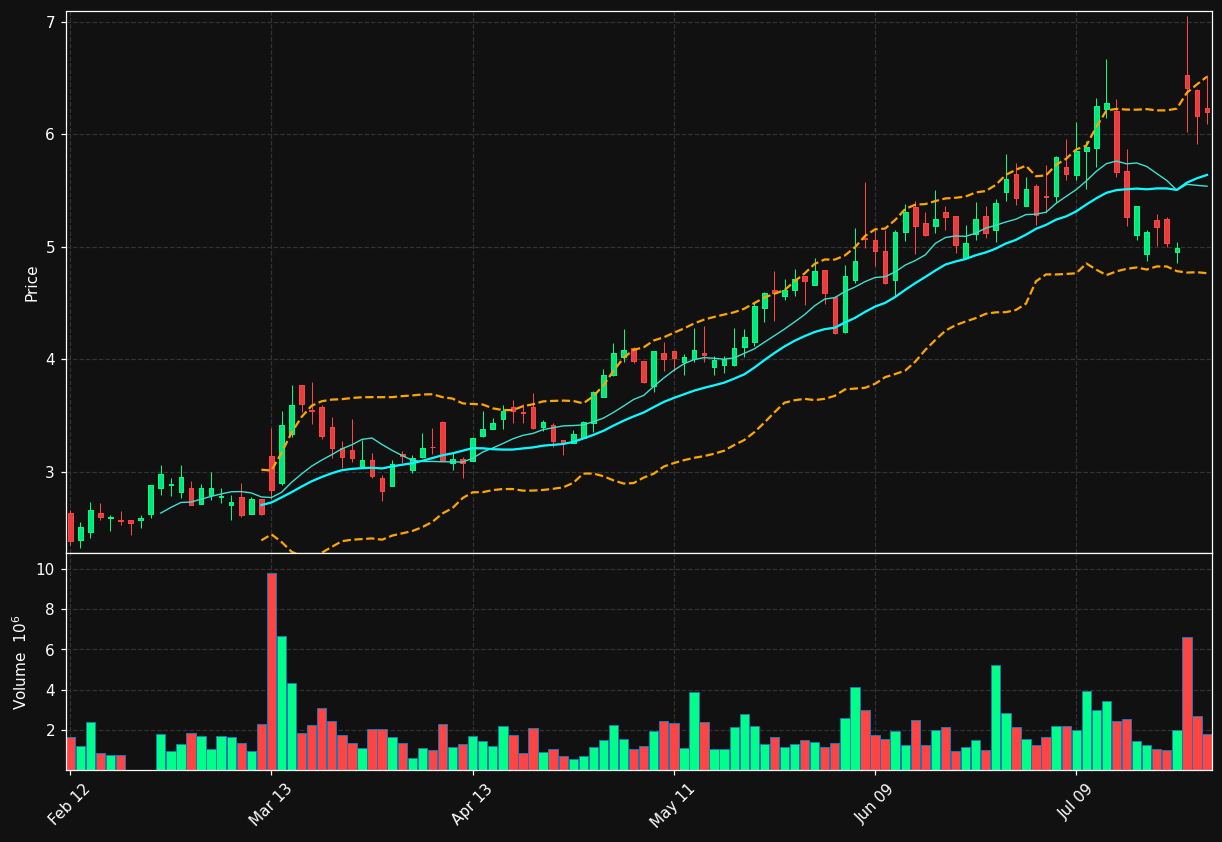Click price axis value 5
Viewport: 1222px width, 842px height.
[x=52, y=247]
